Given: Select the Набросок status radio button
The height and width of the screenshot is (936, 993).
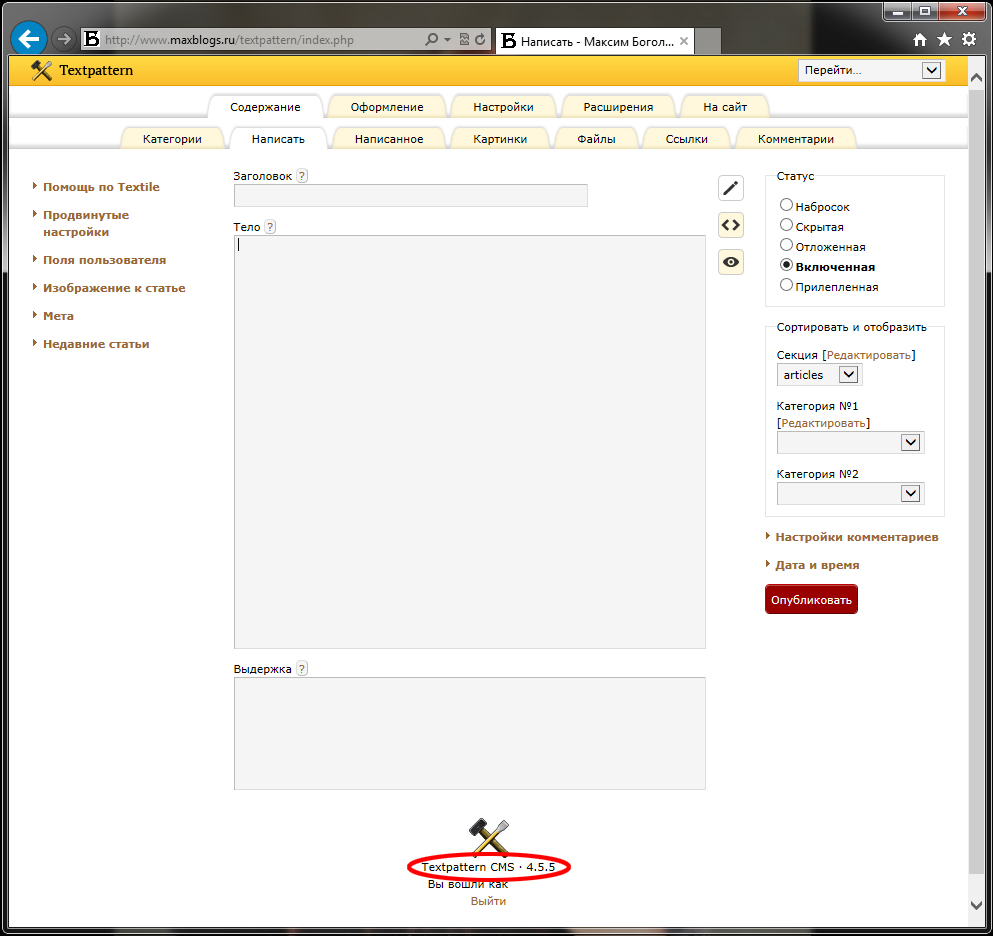Looking at the screenshot, I should [x=786, y=205].
